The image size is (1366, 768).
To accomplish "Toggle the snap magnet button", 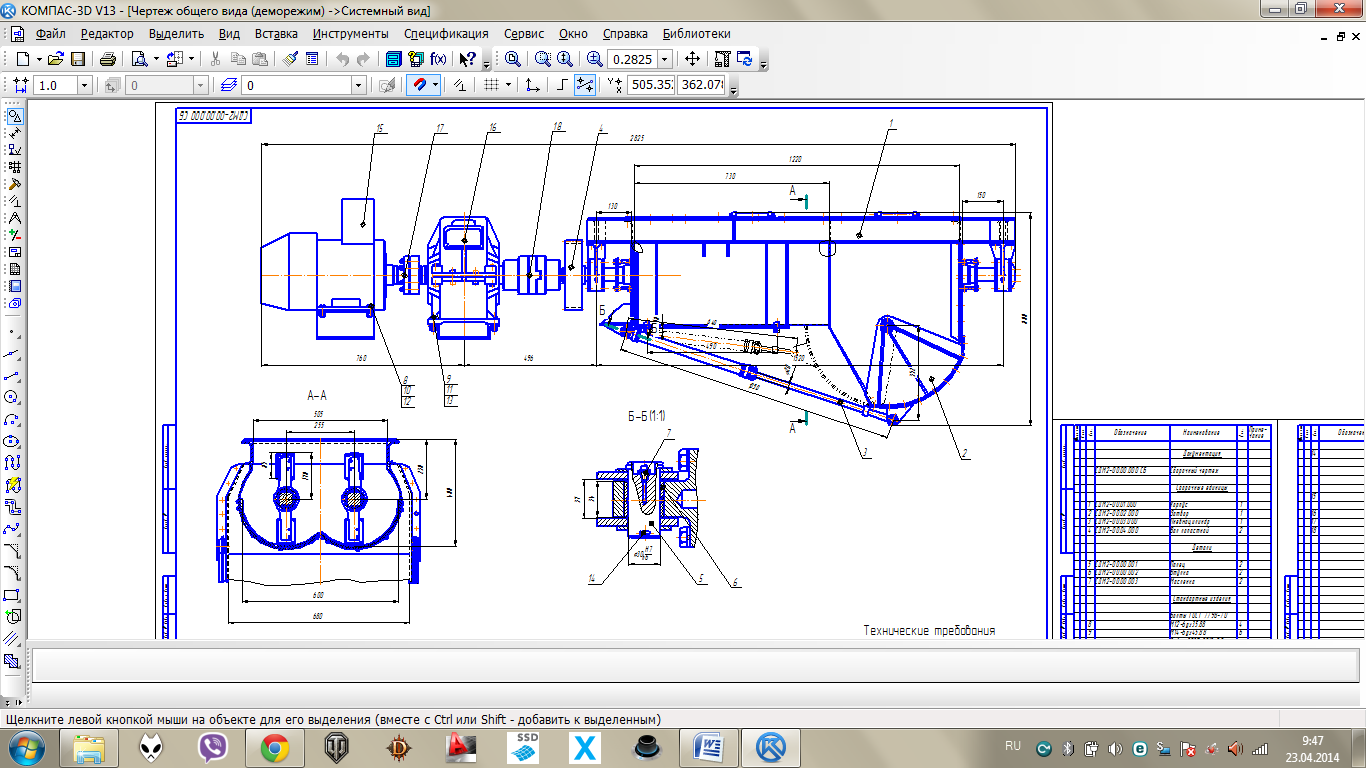I will [x=421, y=86].
